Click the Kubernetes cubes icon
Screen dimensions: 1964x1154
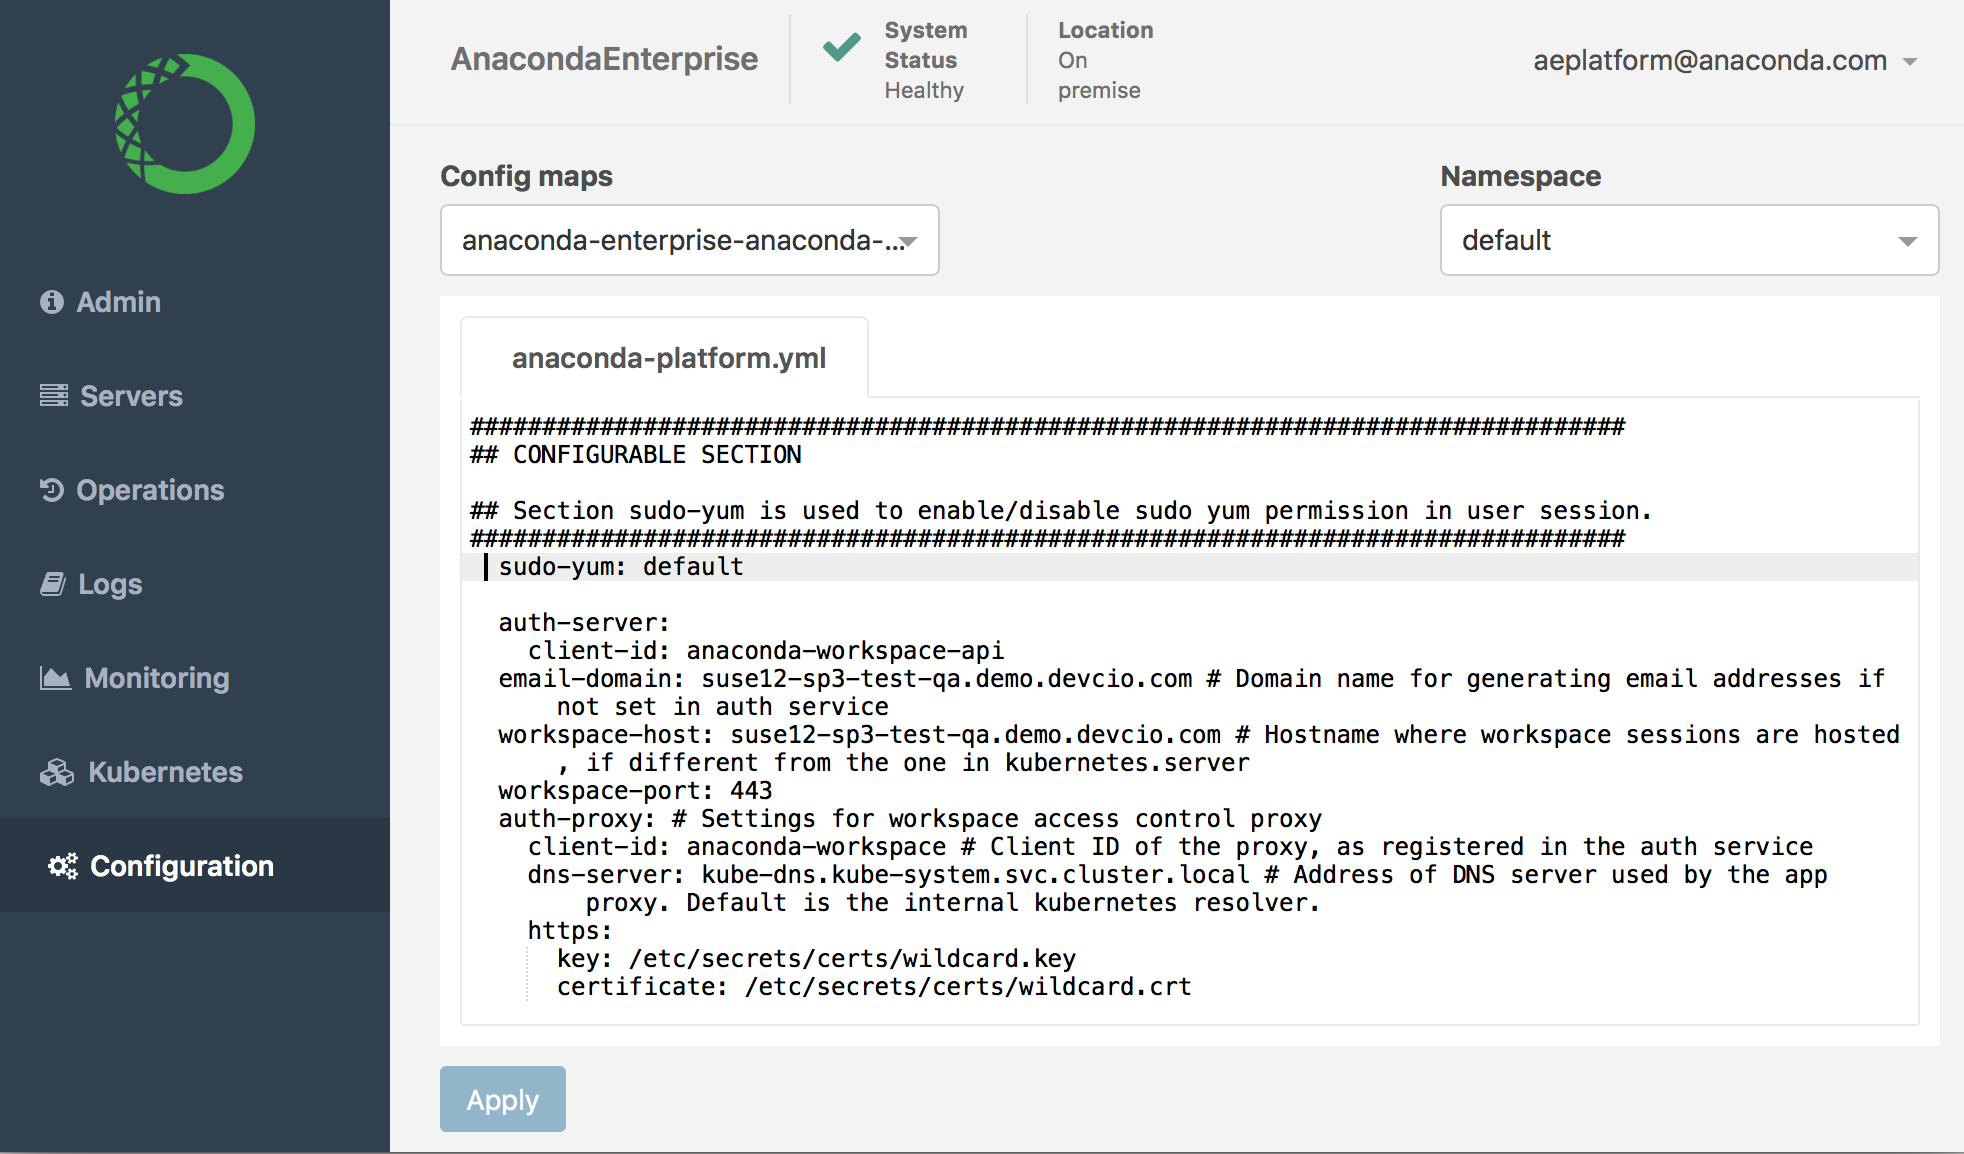click(x=57, y=772)
